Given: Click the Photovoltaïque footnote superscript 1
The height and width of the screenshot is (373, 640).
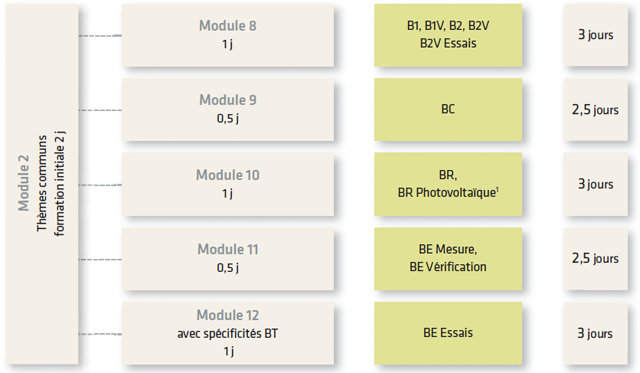Looking at the screenshot, I should click(497, 189).
